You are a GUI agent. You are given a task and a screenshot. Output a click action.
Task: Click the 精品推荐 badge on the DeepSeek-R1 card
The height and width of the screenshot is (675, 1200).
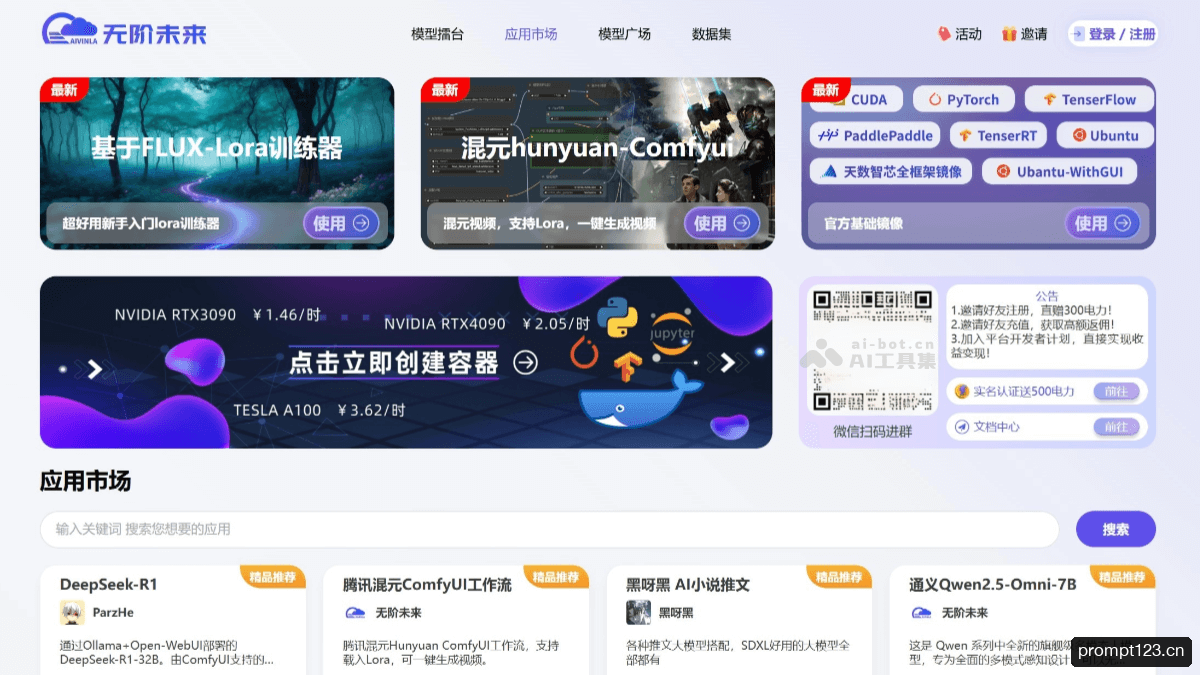click(x=273, y=577)
